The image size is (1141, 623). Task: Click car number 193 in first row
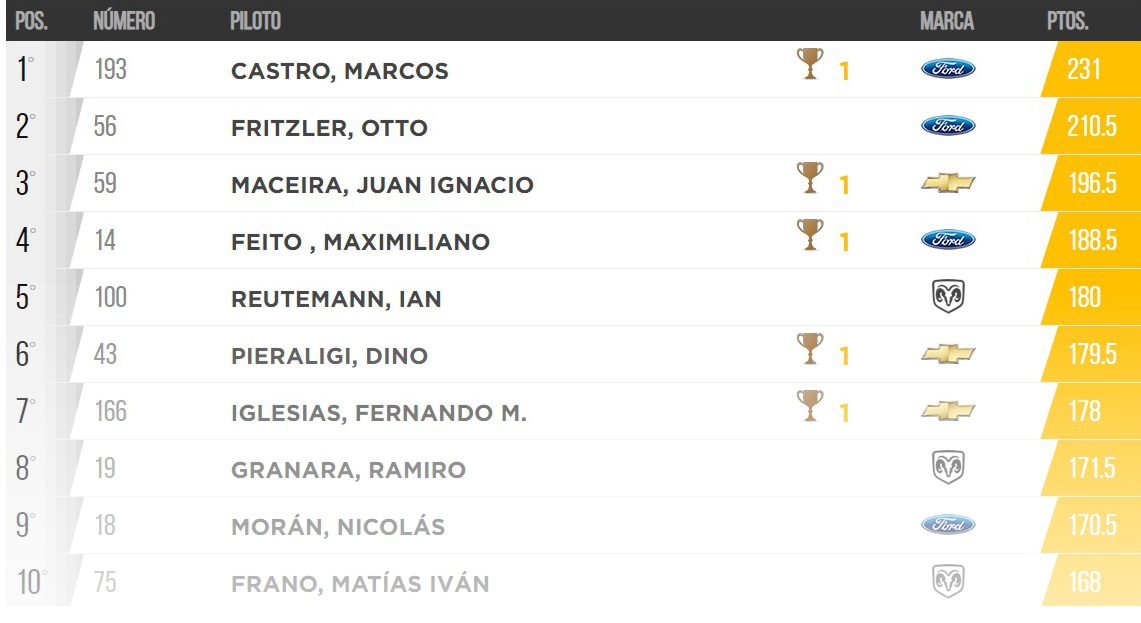tap(110, 70)
